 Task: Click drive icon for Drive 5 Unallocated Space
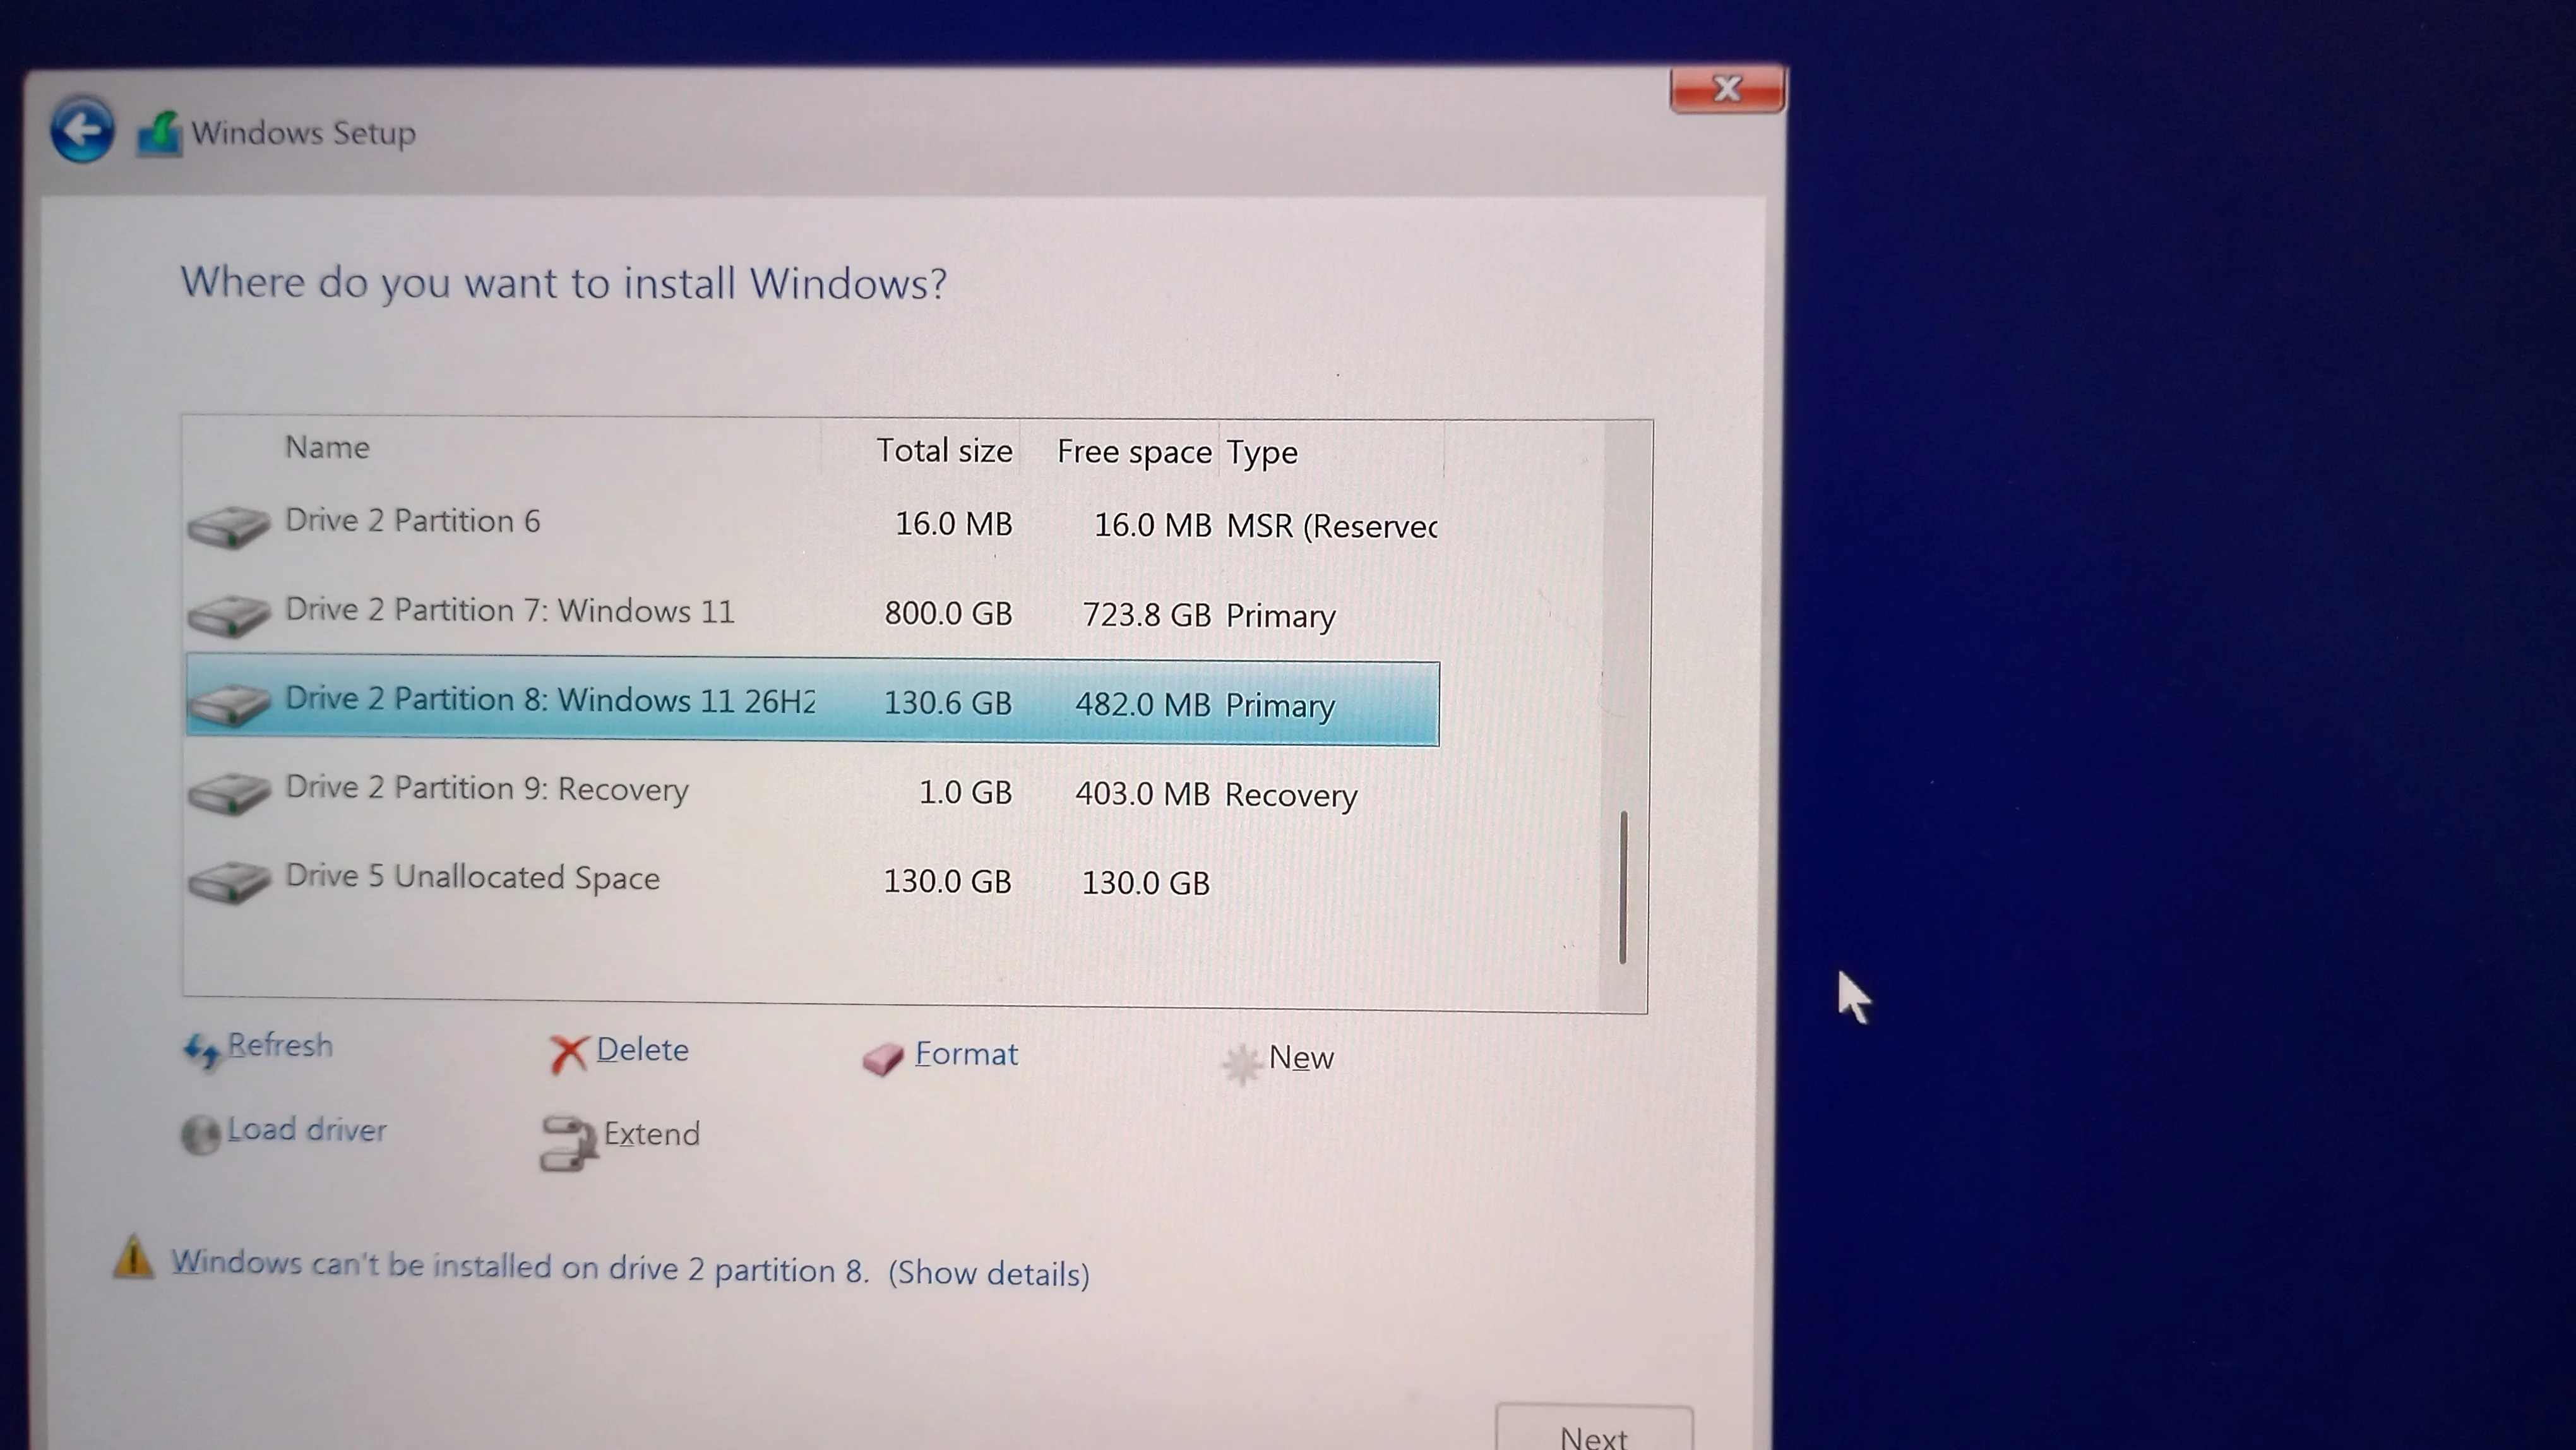(x=229, y=882)
